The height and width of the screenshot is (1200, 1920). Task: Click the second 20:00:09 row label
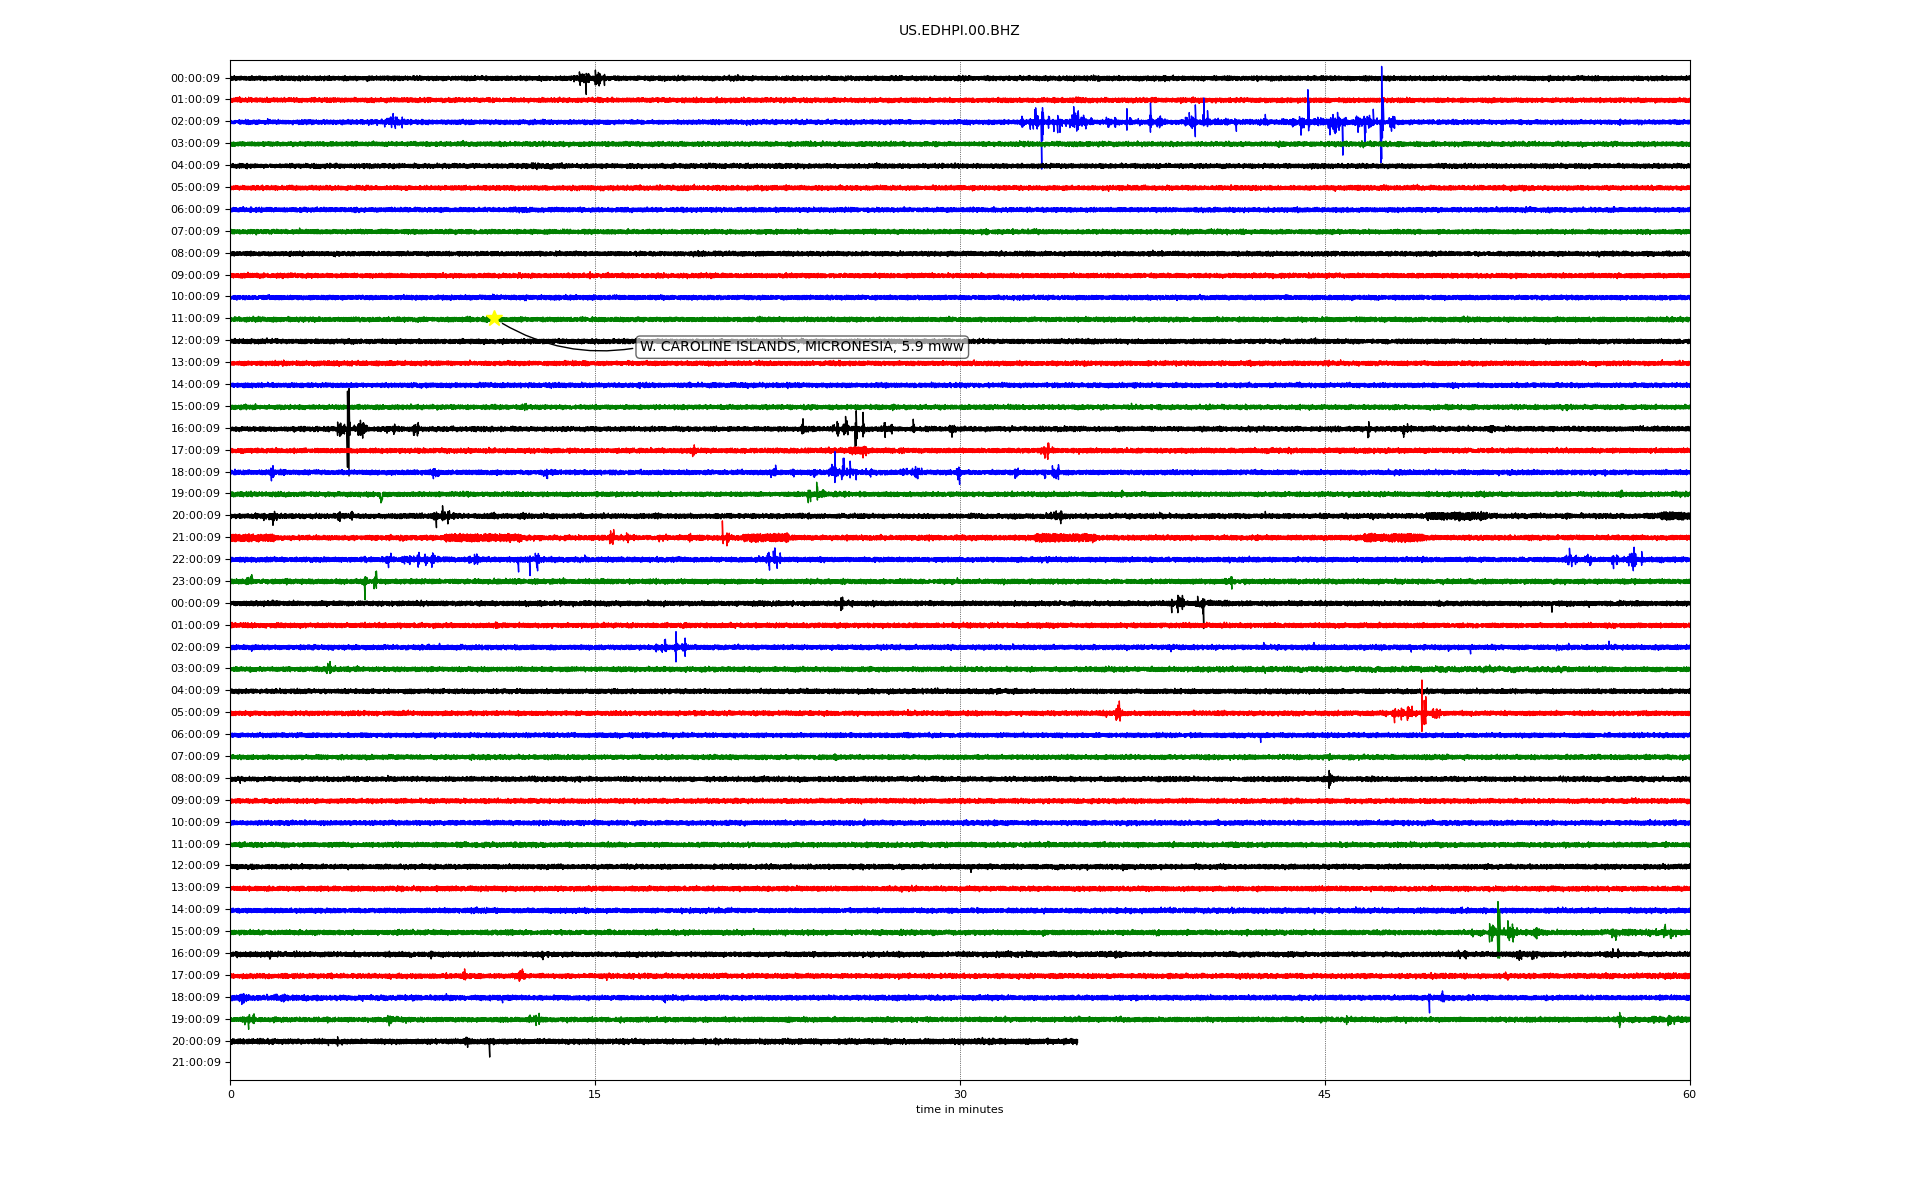point(195,1041)
